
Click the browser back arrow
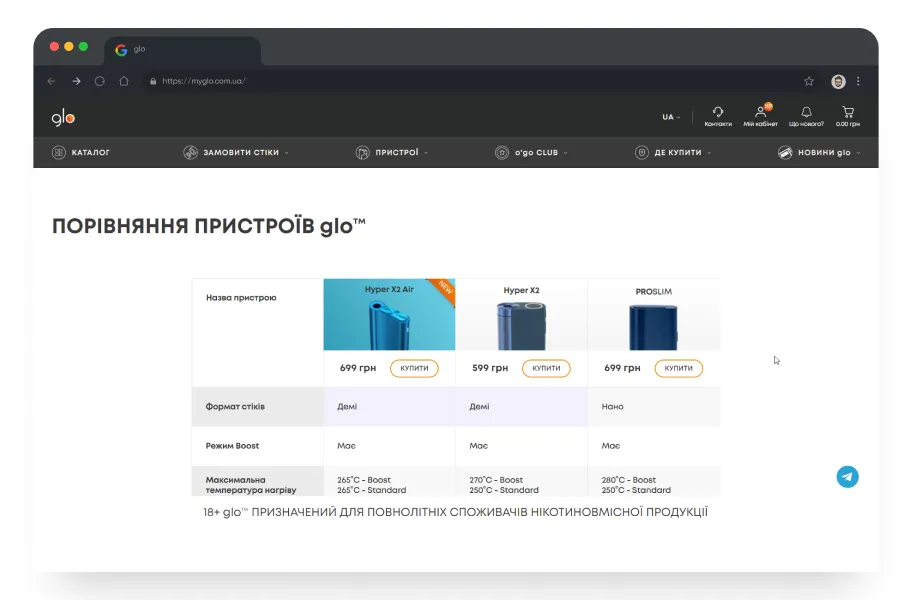pos(51,81)
